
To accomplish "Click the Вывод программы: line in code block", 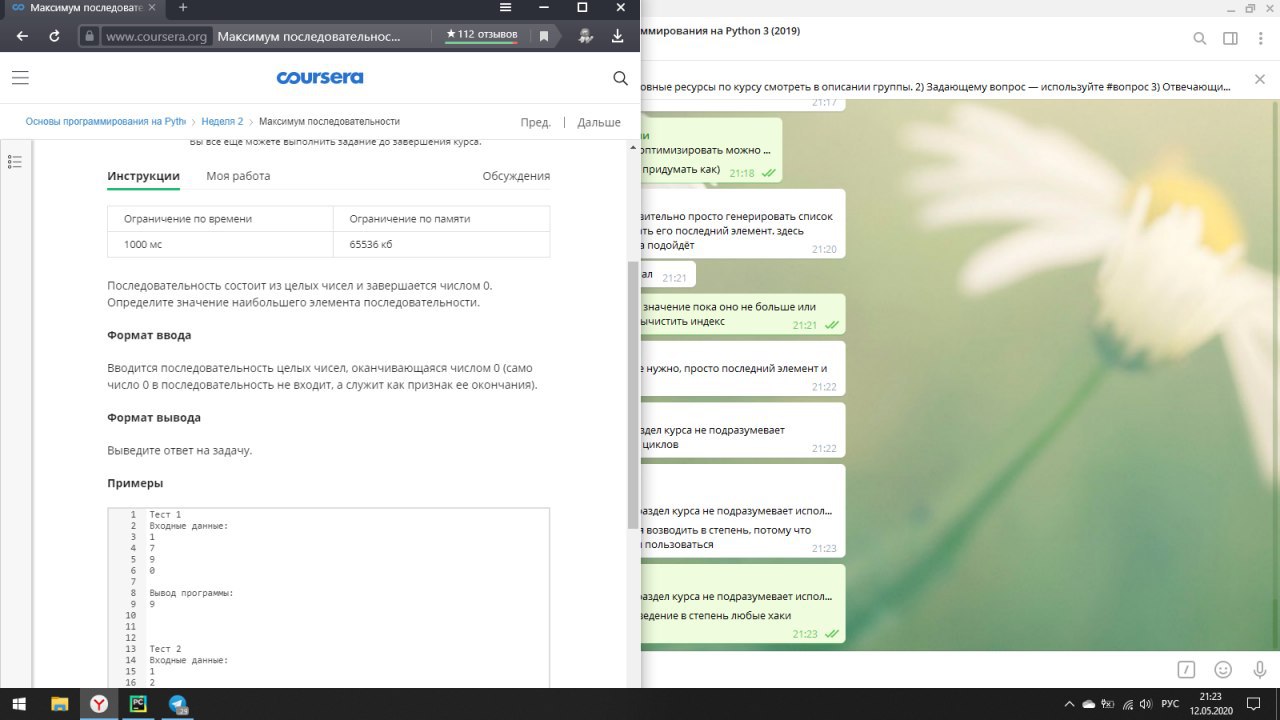I will tap(191, 593).
